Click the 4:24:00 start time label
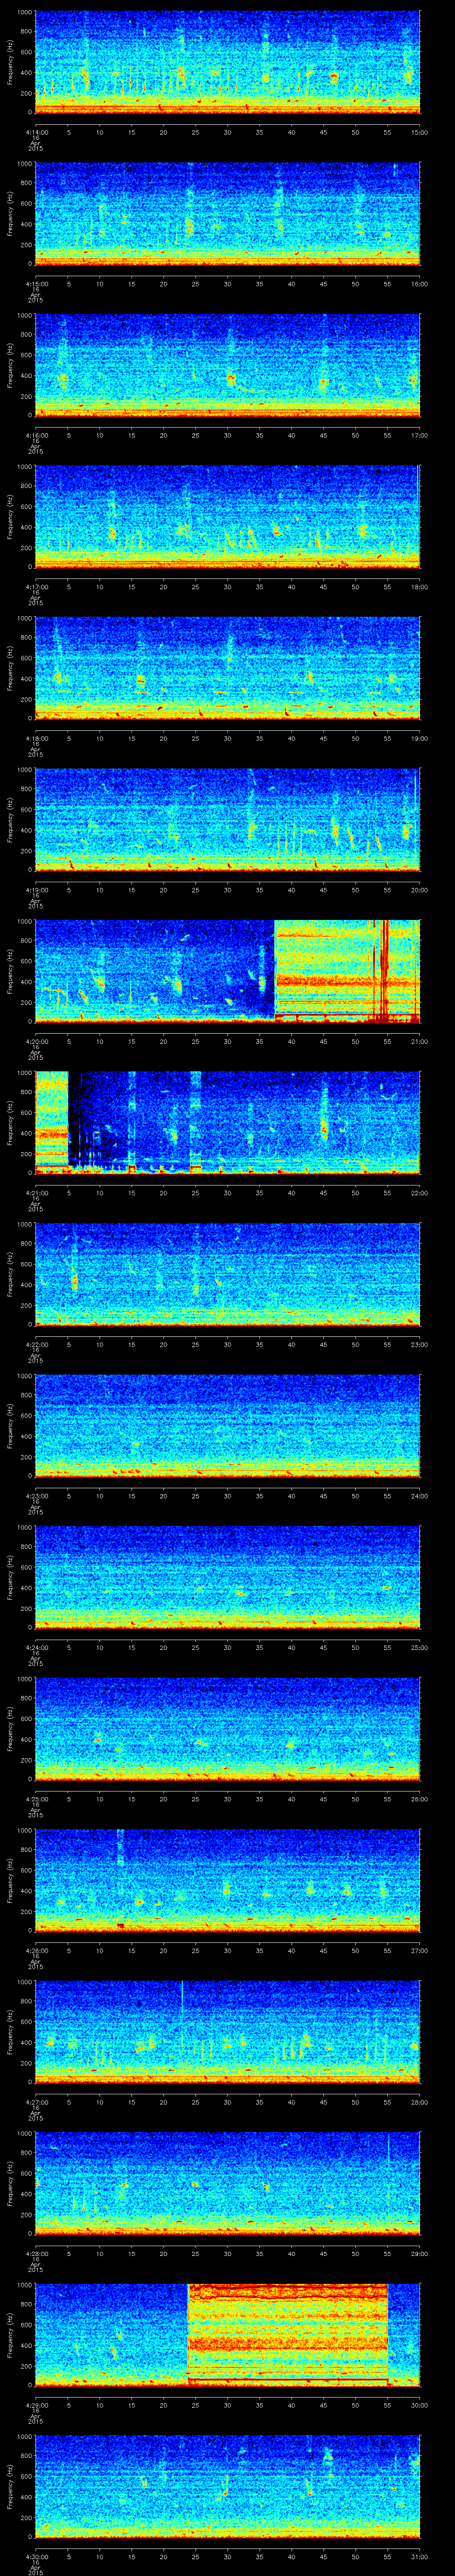 pos(36,1647)
